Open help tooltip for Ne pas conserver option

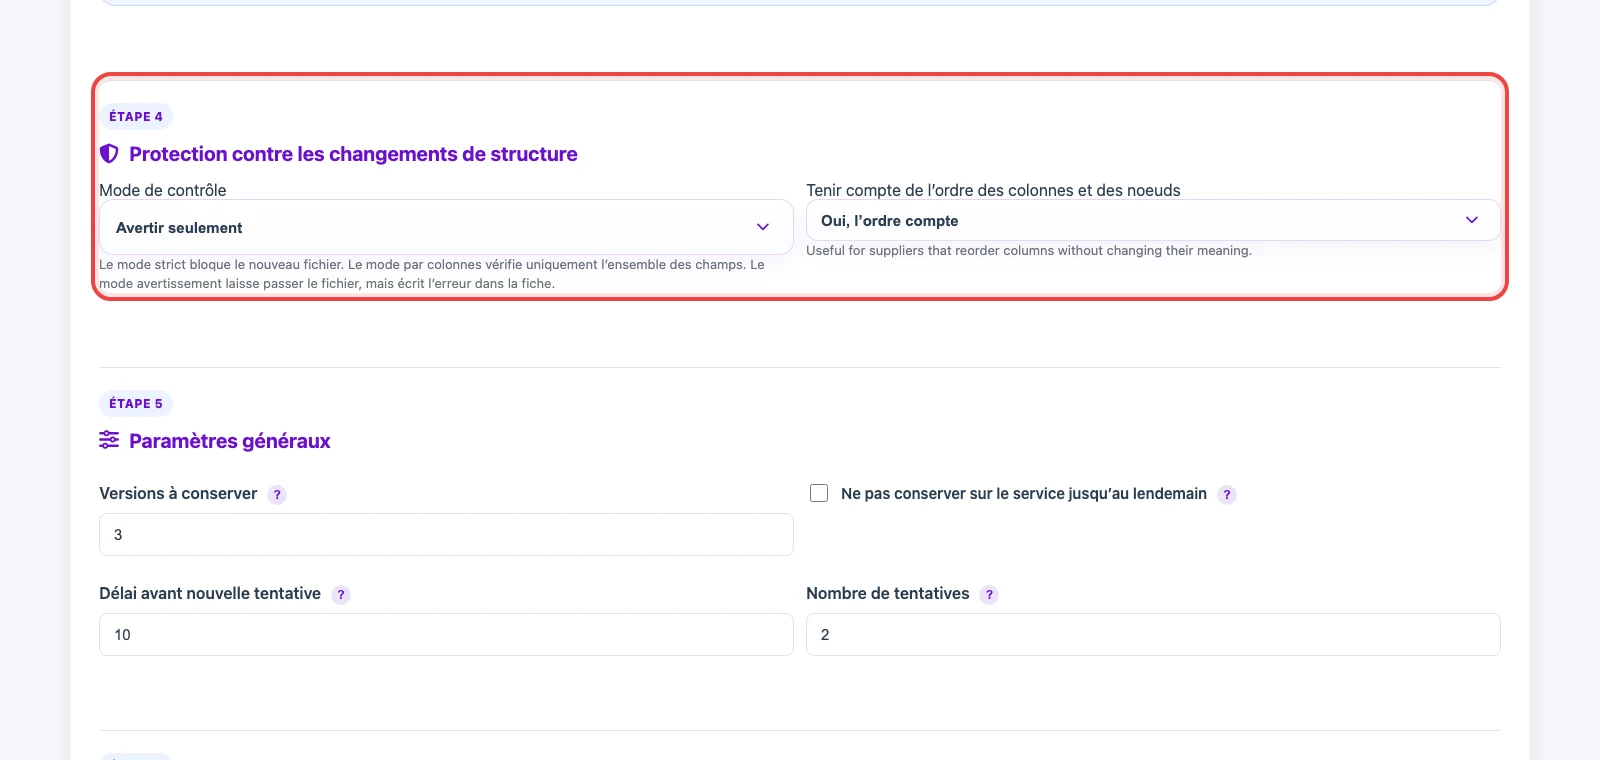[1227, 494]
